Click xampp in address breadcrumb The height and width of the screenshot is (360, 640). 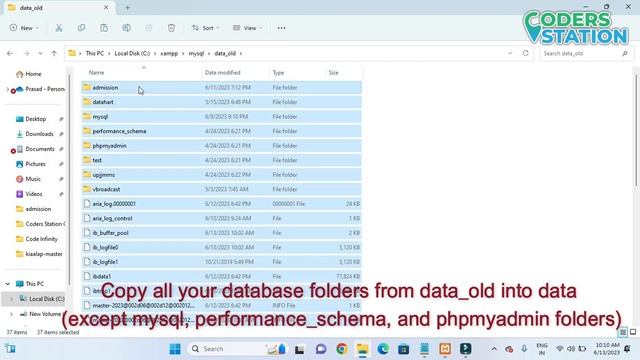(169, 53)
